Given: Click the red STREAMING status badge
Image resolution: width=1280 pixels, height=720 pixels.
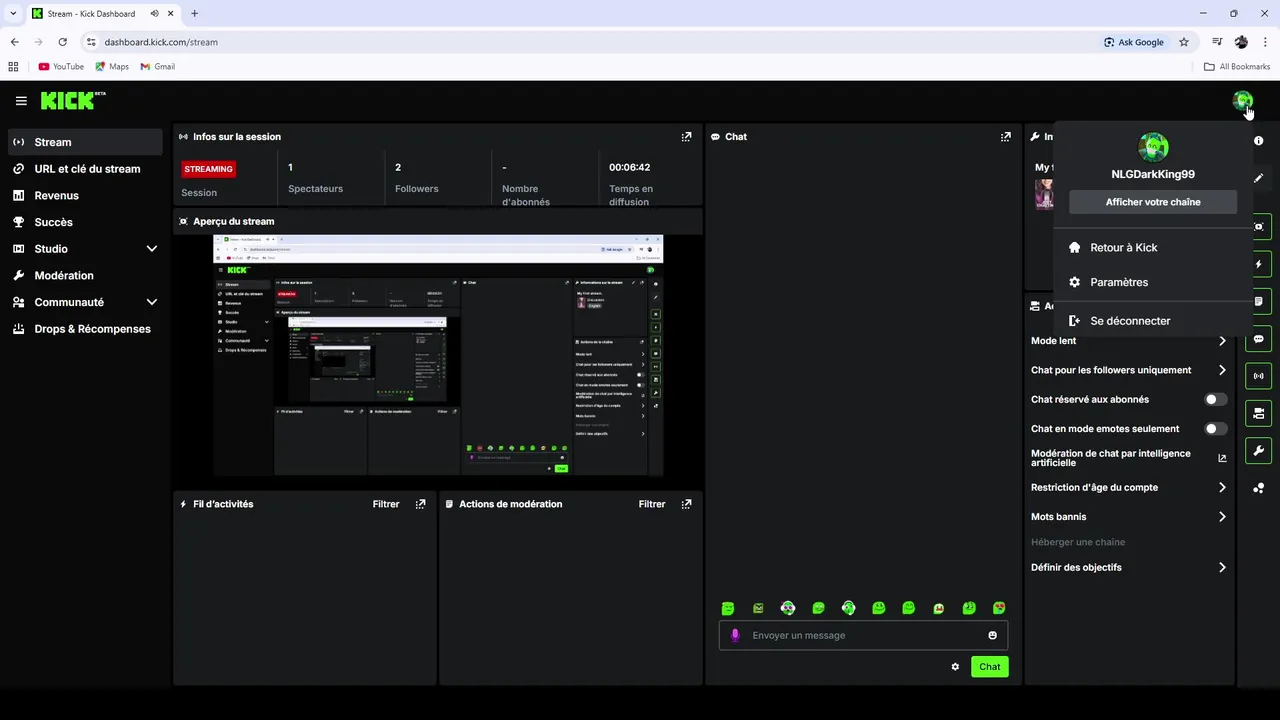Looking at the screenshot, I should pyautogui.click(x=209, y=169).
